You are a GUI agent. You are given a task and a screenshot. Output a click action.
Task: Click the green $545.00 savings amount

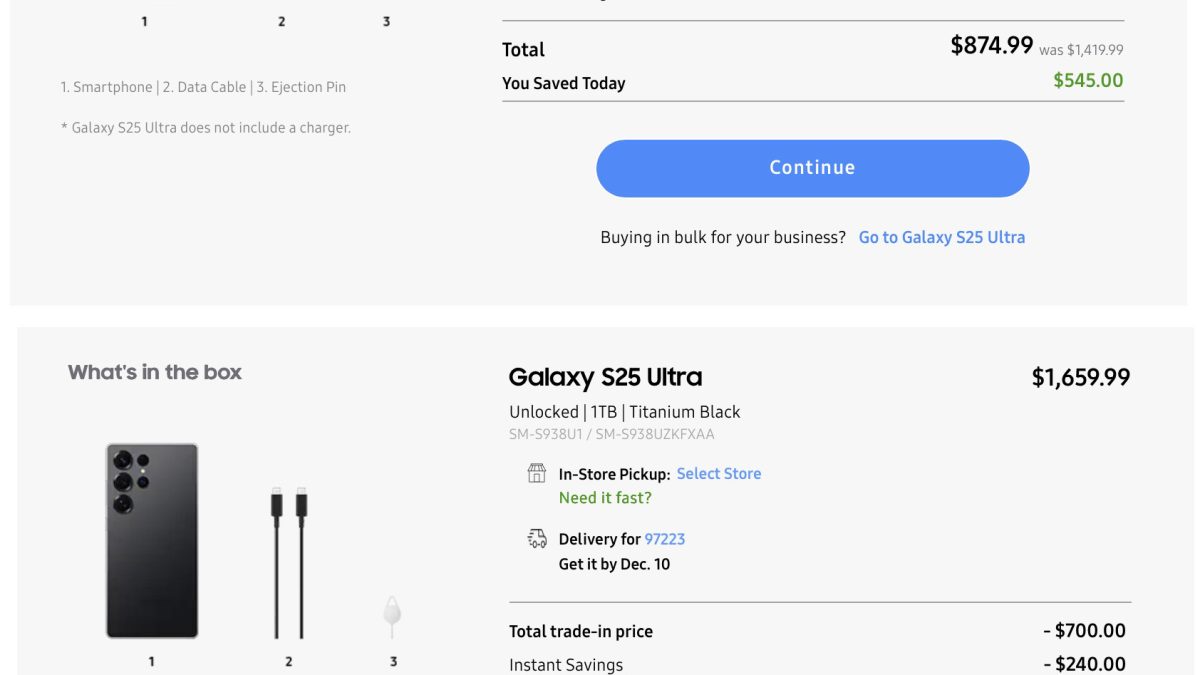coord(1088,81)
